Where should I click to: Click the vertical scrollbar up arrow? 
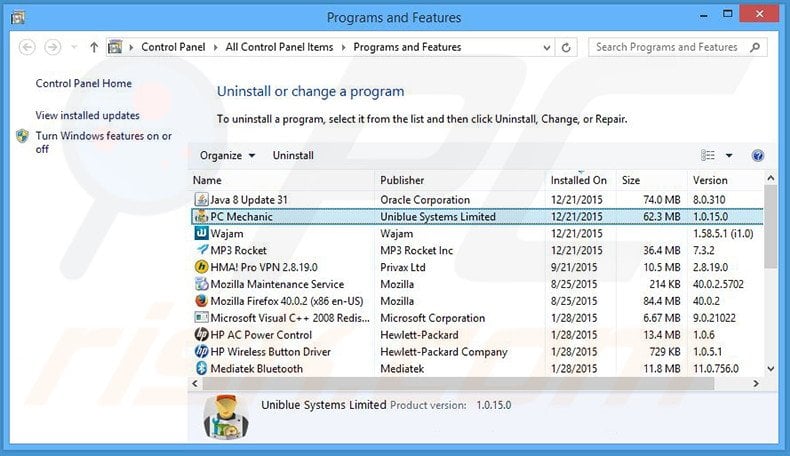coord(771,178)
